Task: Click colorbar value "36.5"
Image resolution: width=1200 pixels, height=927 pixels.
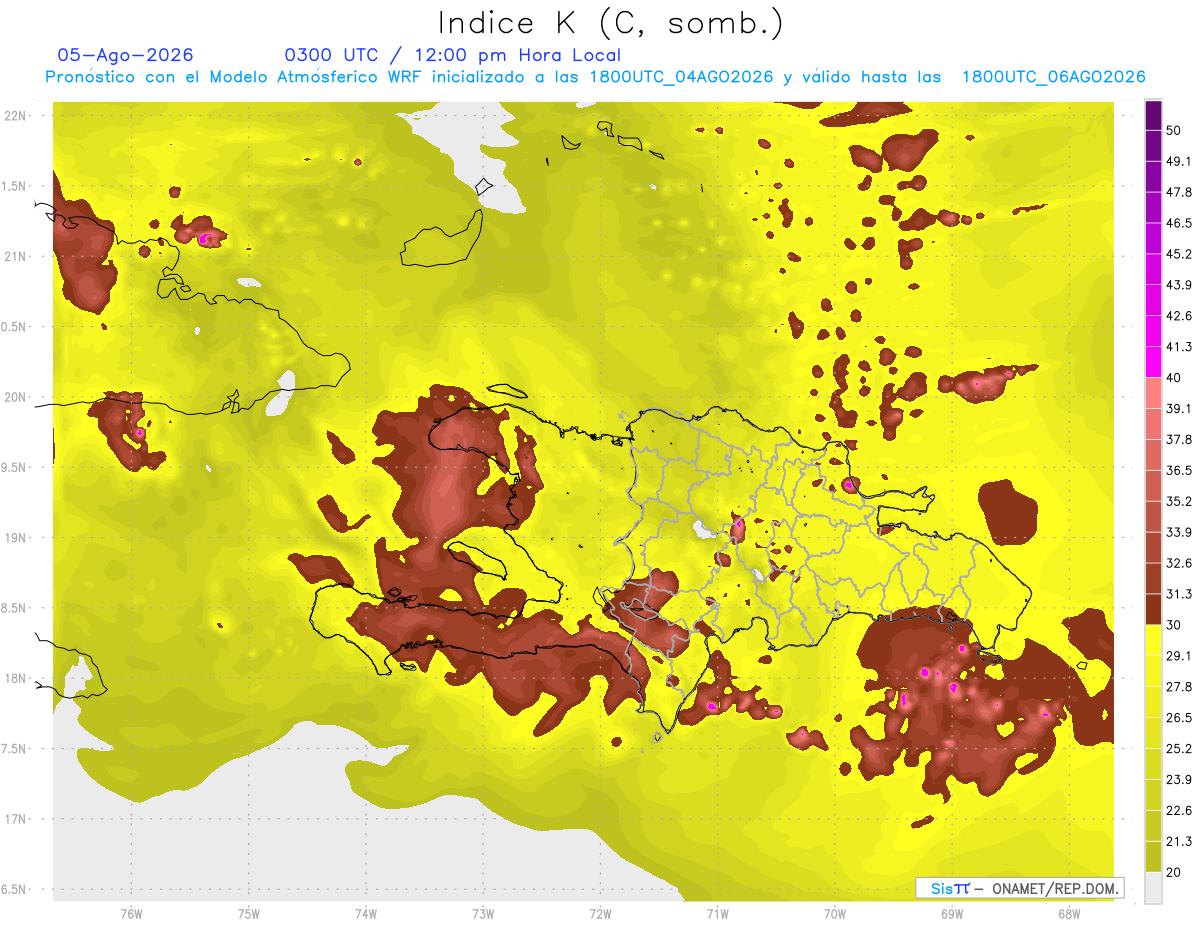Action: 1178,470
